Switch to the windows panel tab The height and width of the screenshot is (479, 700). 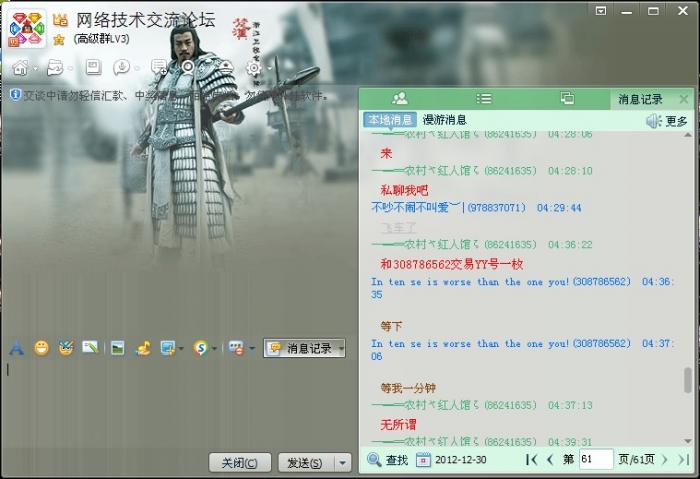point(567,98)
